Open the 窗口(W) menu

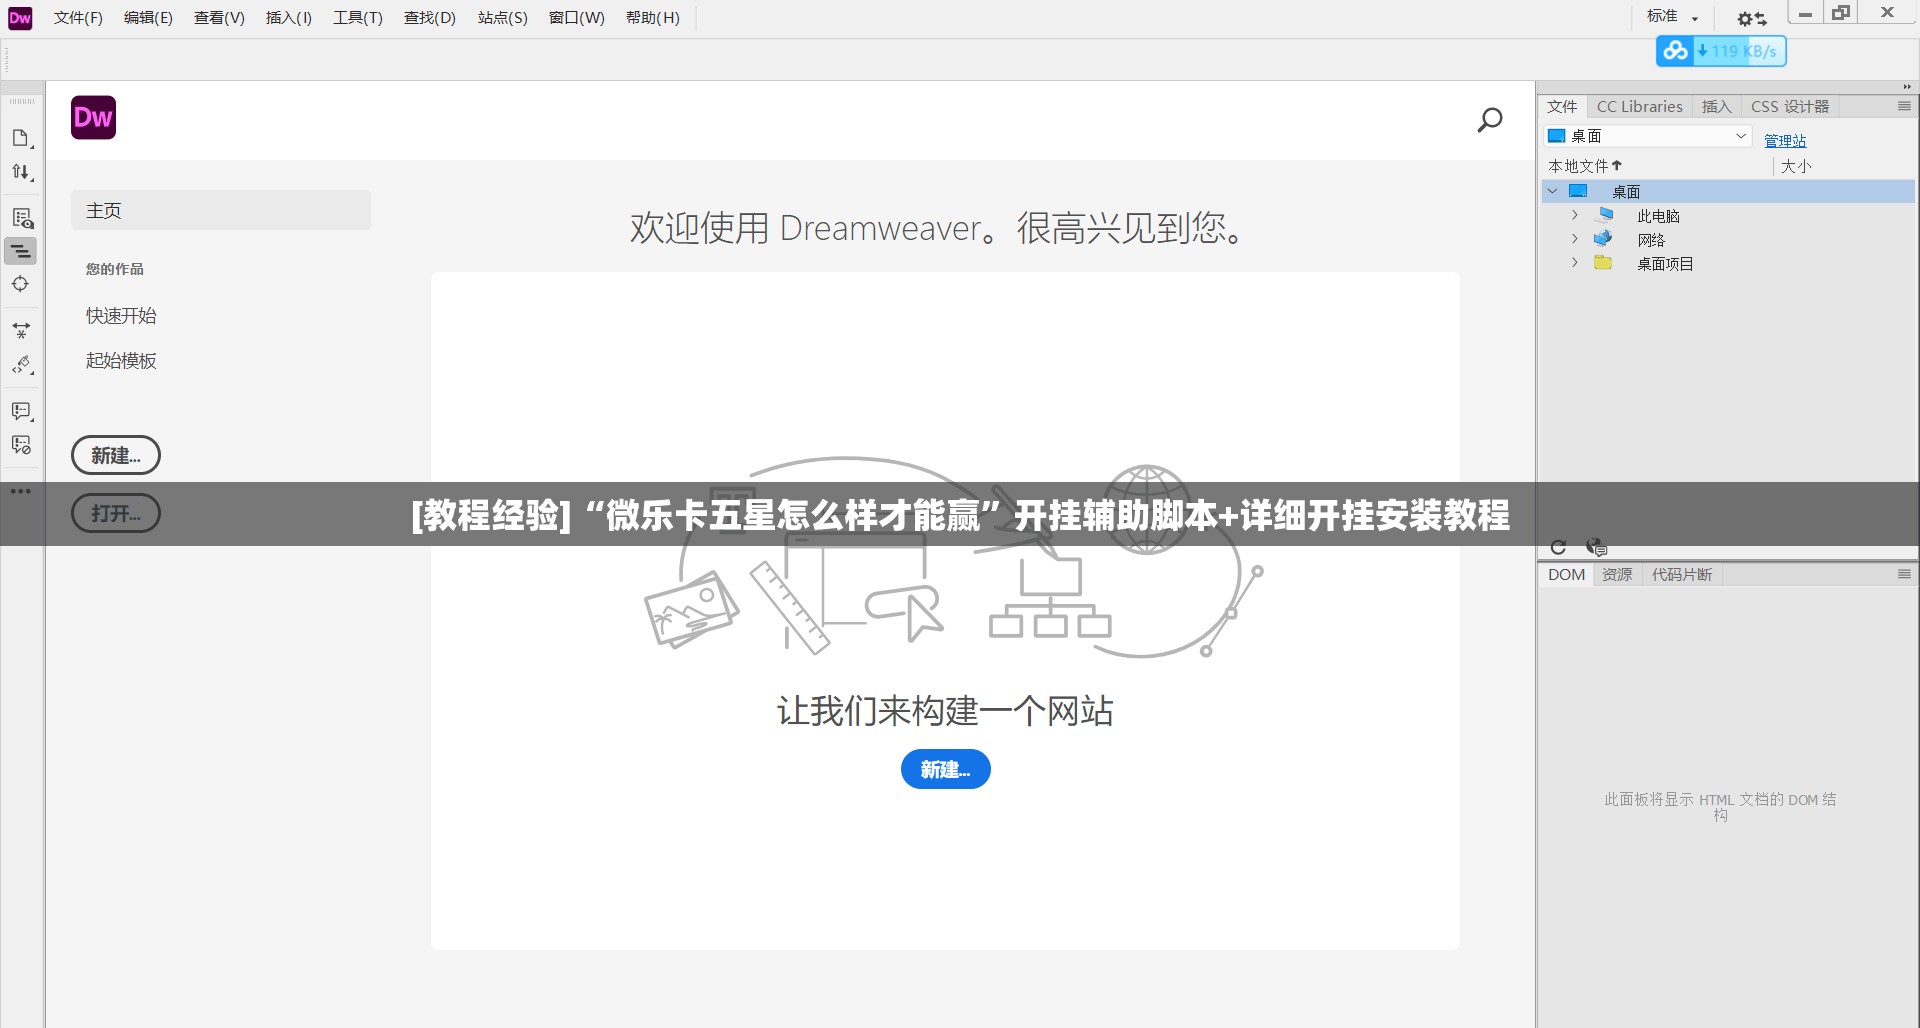tap(577, 18)
